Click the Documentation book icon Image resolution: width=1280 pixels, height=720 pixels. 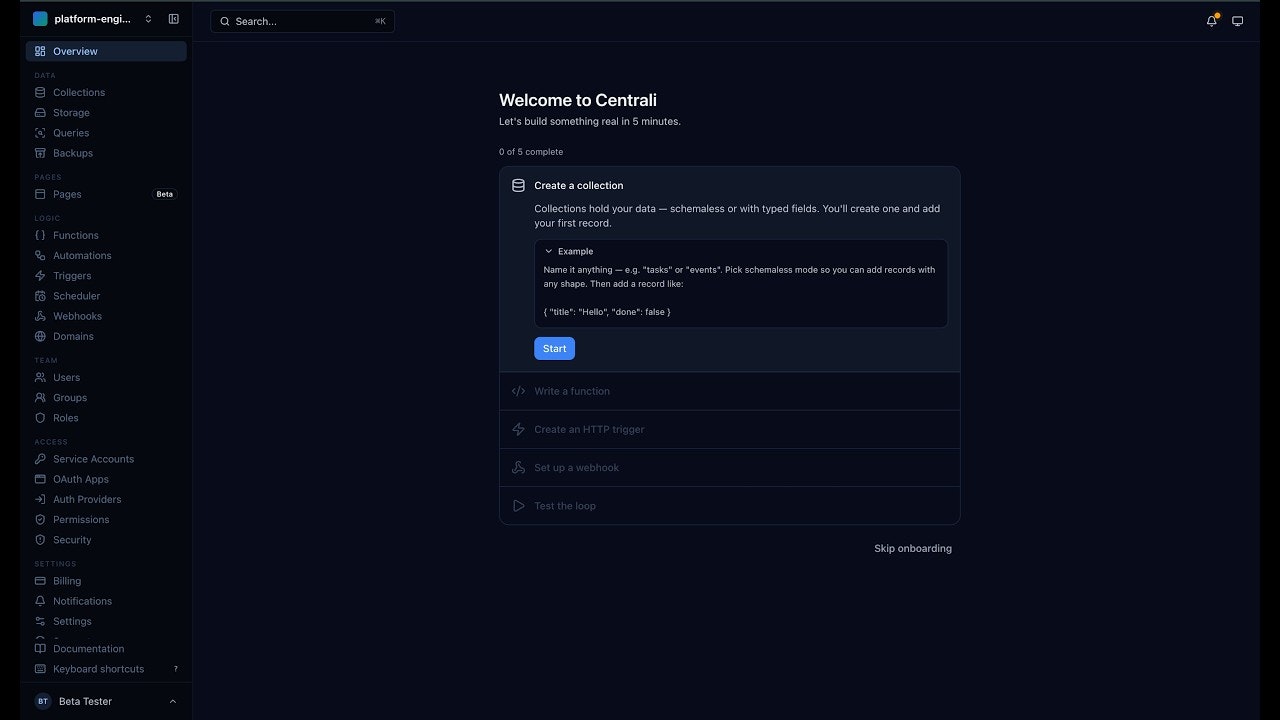click(x=40, y=649)
